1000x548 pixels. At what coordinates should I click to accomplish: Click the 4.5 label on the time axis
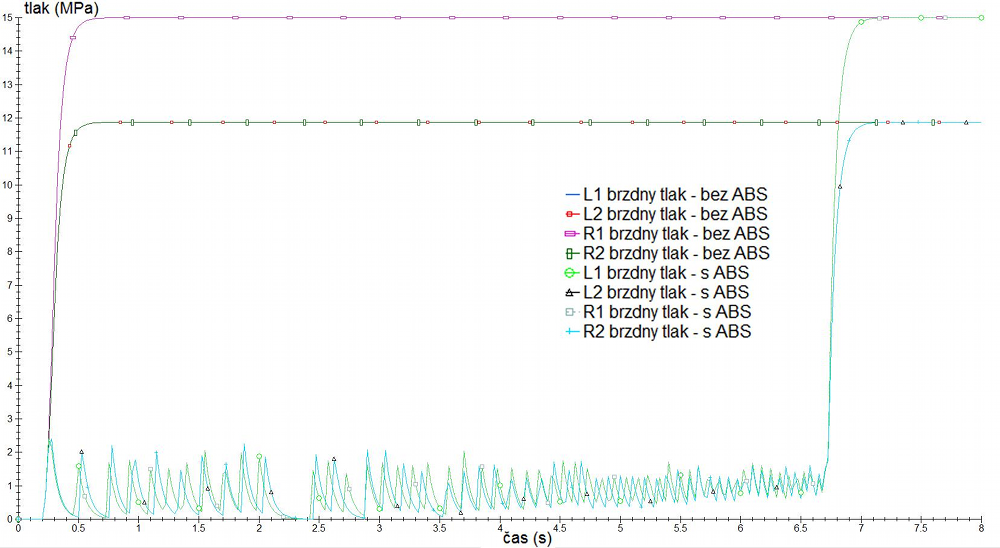560,528
